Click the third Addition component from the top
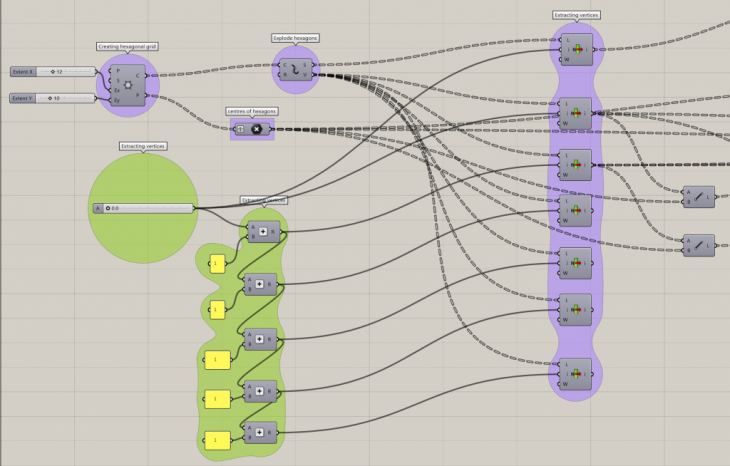Viewport: 730px width, 466px height. coord(261,339)
